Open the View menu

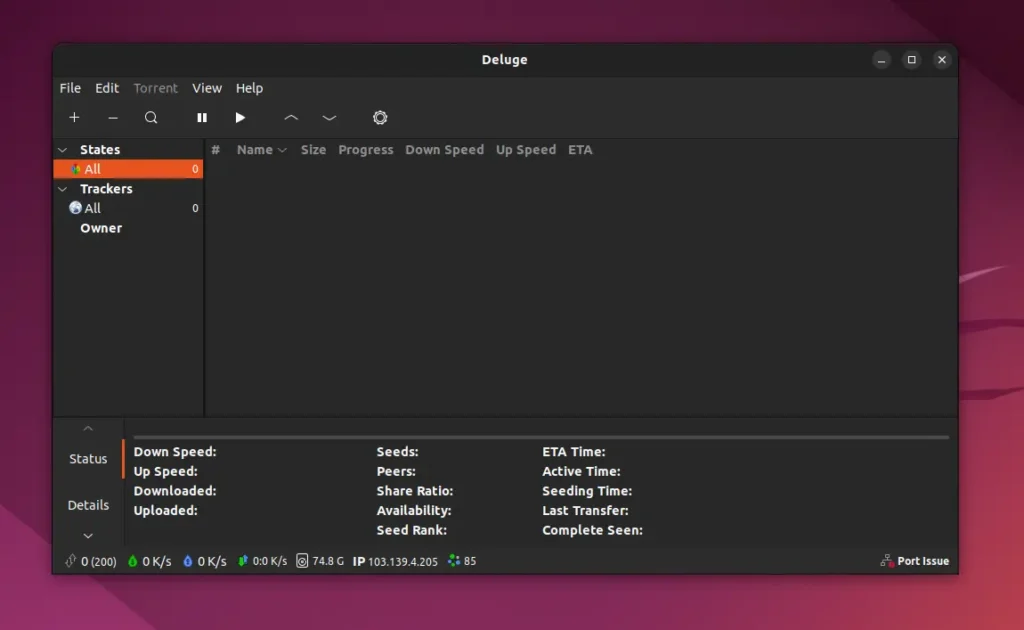(x=207, y=88)
